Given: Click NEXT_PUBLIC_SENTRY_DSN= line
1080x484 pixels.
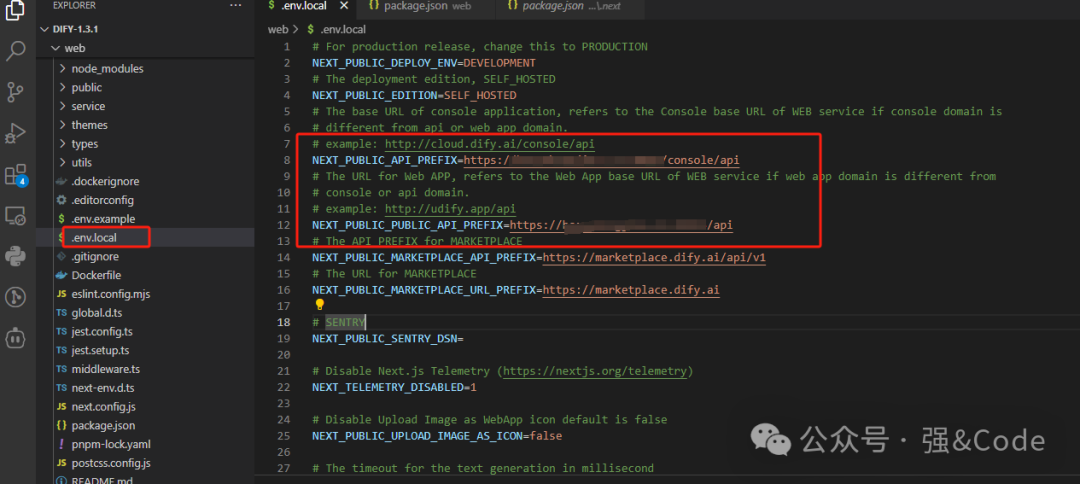Looking at the screenshot, I should point(388,339).
